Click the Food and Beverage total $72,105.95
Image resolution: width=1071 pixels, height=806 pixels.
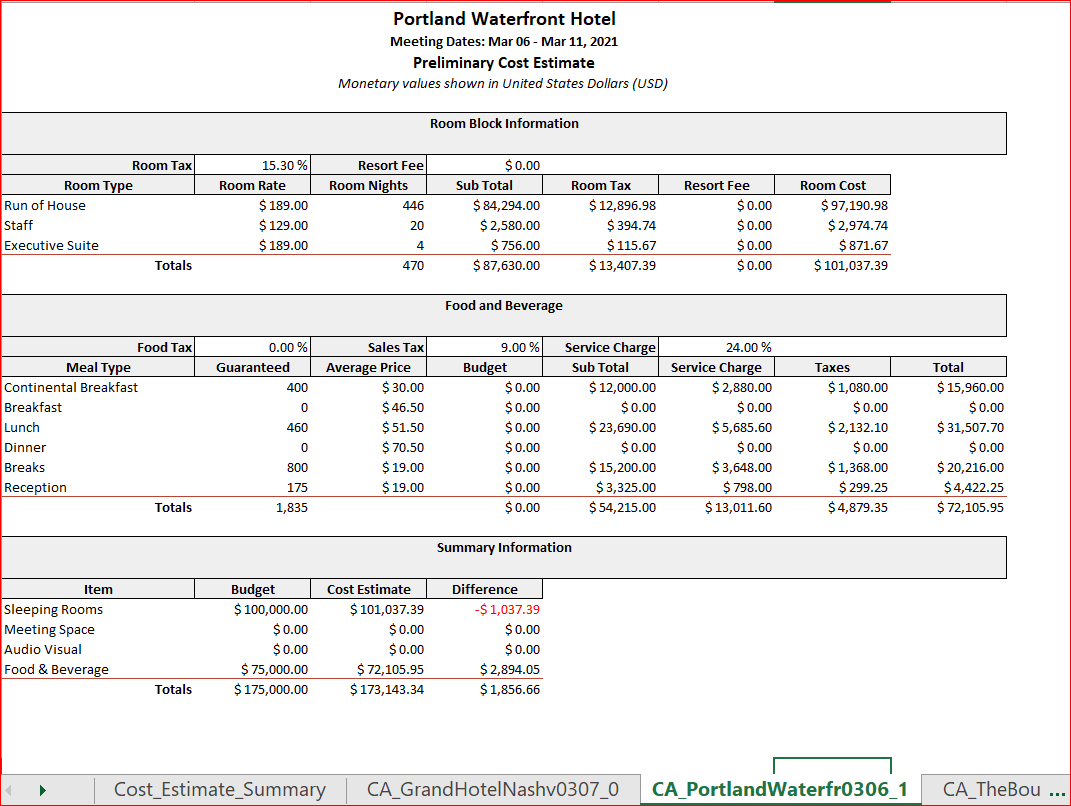(947, 507)
